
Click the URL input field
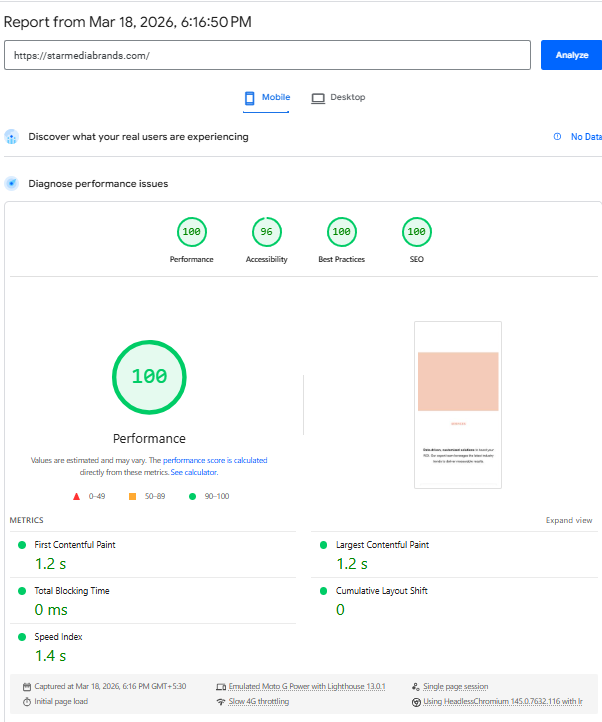tap(267, 55)
